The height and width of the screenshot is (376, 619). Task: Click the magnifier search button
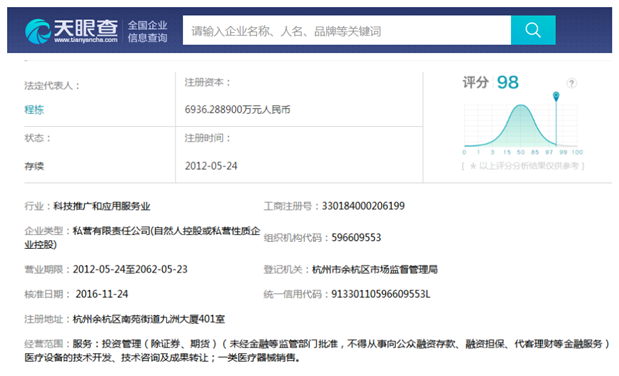tap(533, 30)
